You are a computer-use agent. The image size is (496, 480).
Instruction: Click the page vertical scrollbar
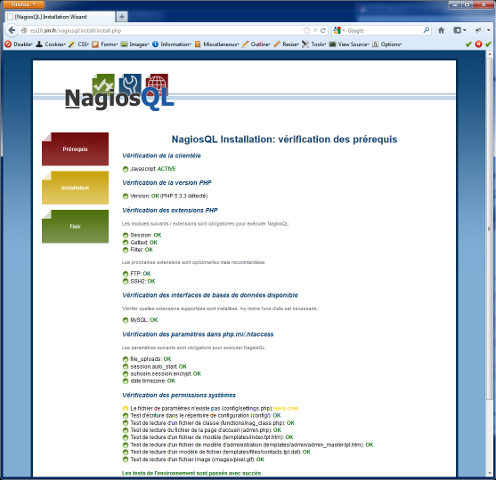[x=489, y=229]
